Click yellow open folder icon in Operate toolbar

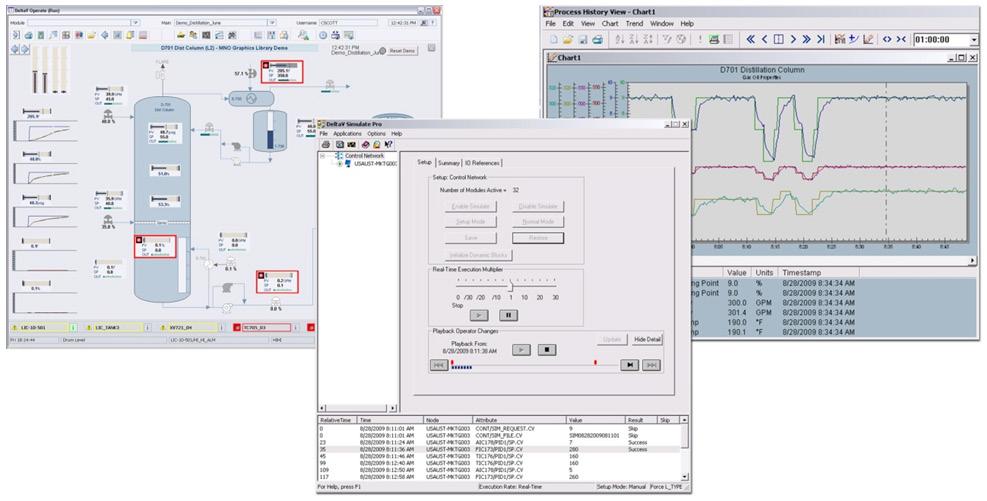(91, 35)
